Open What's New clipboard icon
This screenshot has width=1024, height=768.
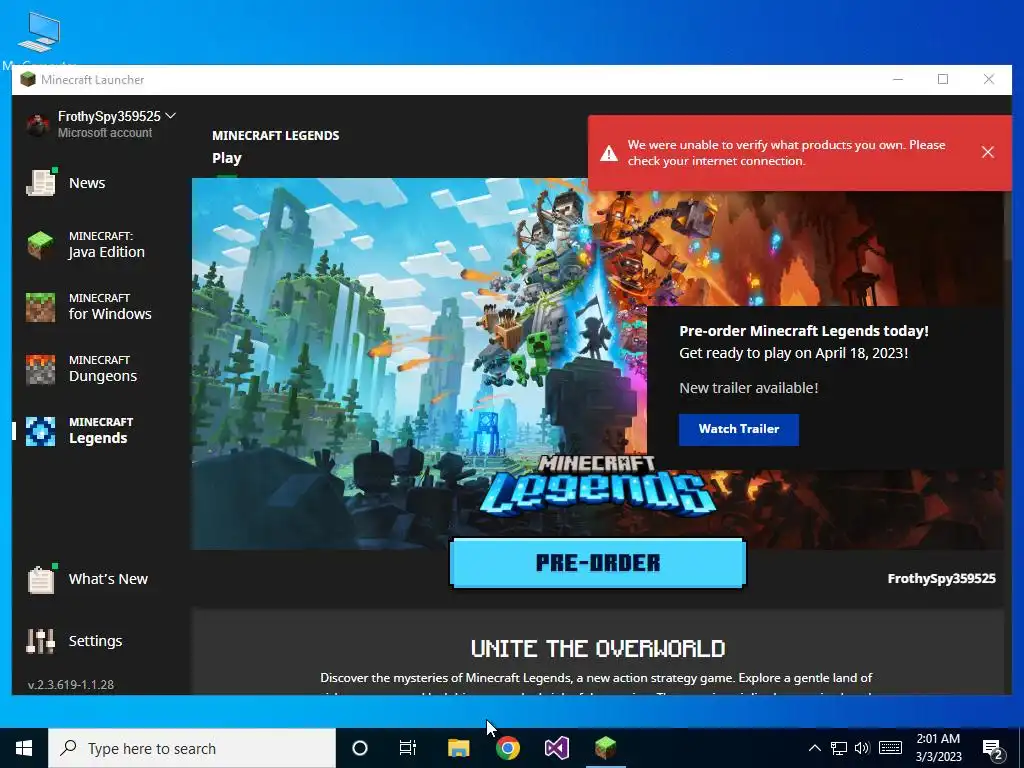point(41,579)
